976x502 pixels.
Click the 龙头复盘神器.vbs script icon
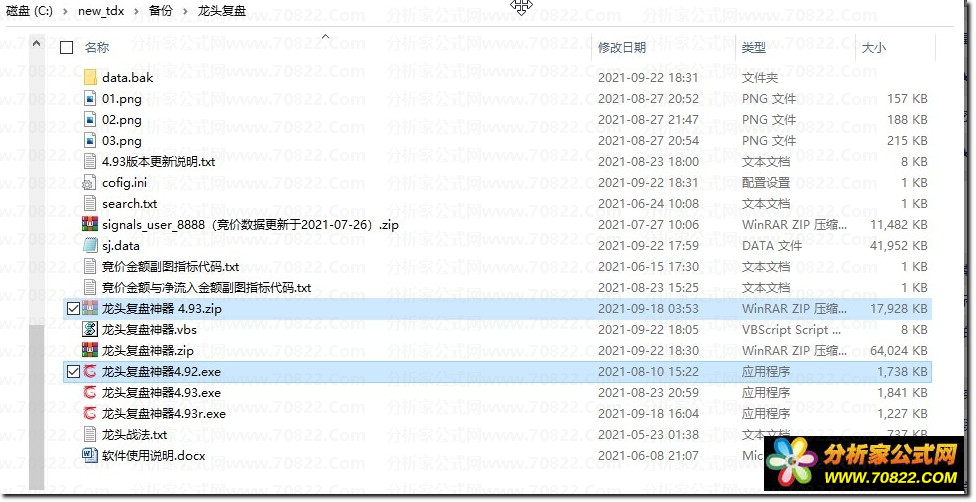(90, 329)
